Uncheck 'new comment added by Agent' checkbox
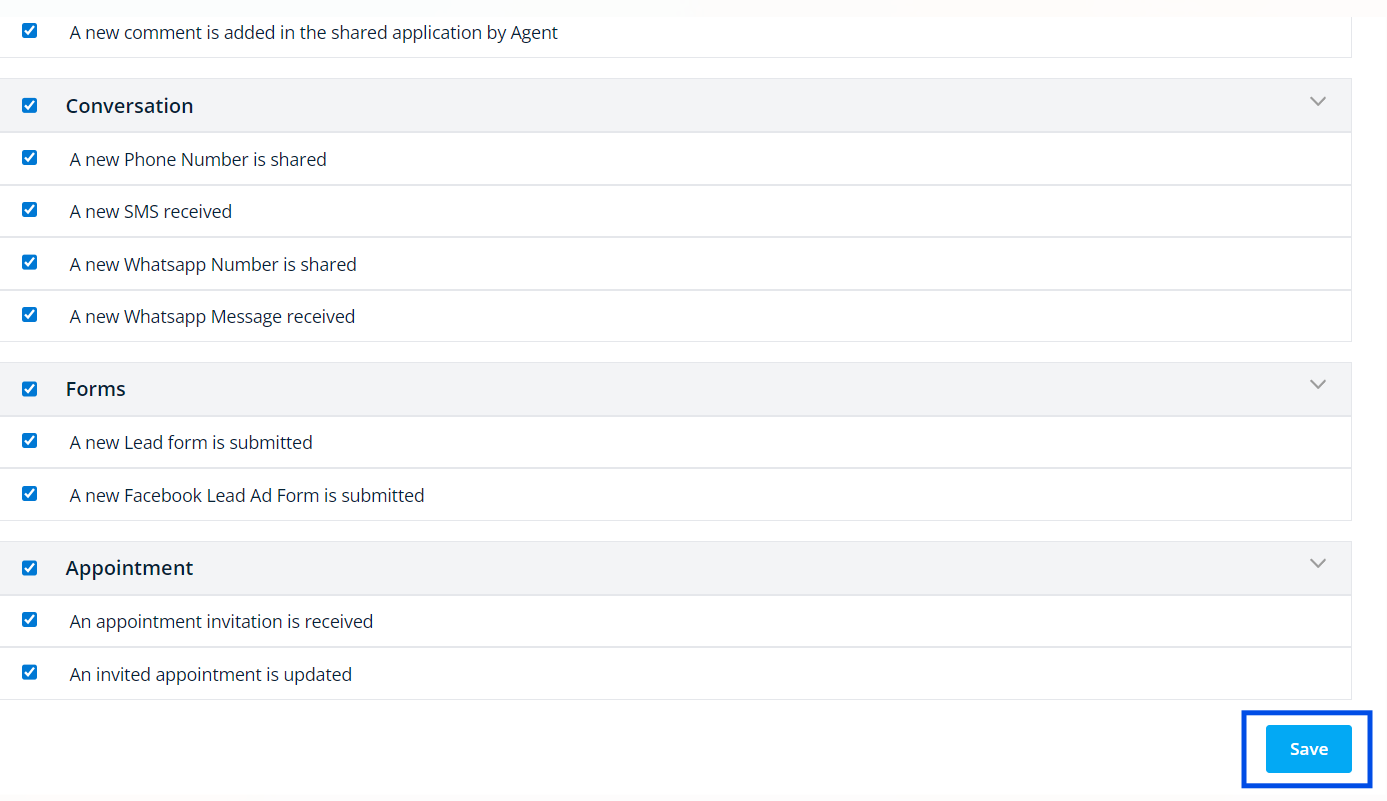Screen dimensions: 1387x801 pyautogui.click(x=29, y=30)
